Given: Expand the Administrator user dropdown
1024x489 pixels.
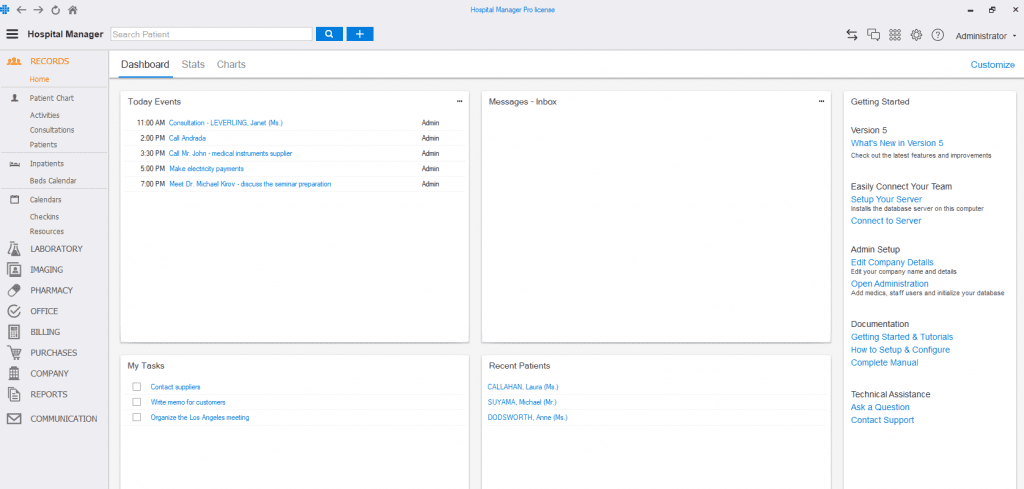Looking at the screenshot, I should coord(985,35).
